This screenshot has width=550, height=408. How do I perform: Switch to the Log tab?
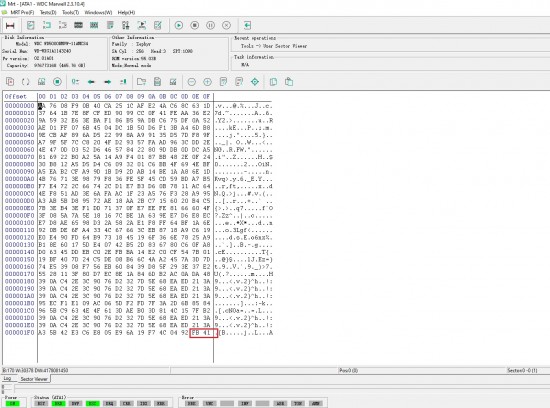(7, 379)
